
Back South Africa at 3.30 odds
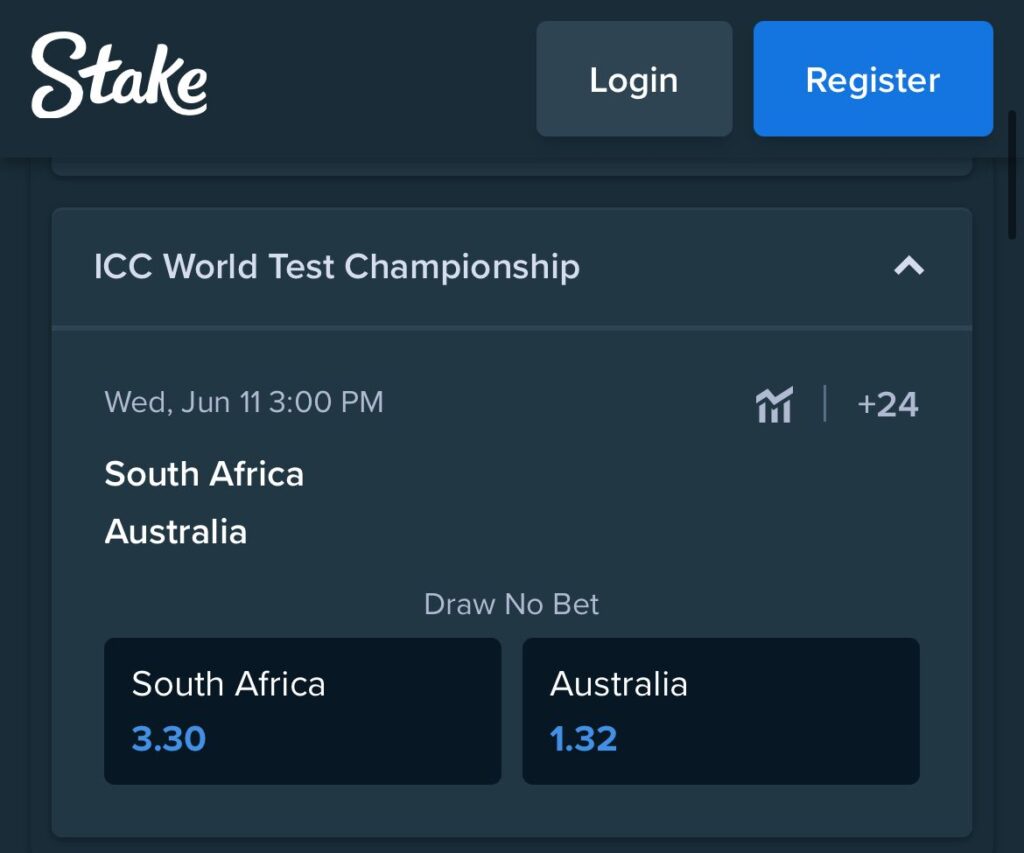tap(303, 710)
